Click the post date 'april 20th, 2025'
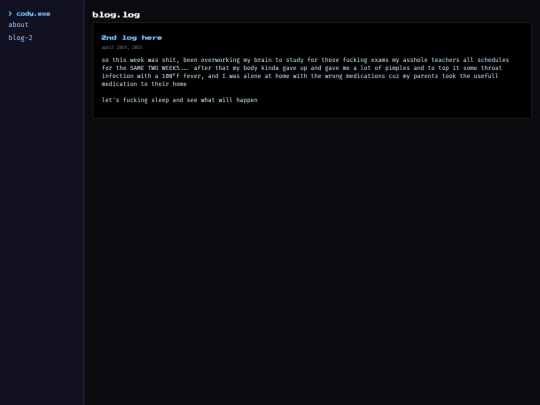The image size is (540, 405). click(122, 47)
